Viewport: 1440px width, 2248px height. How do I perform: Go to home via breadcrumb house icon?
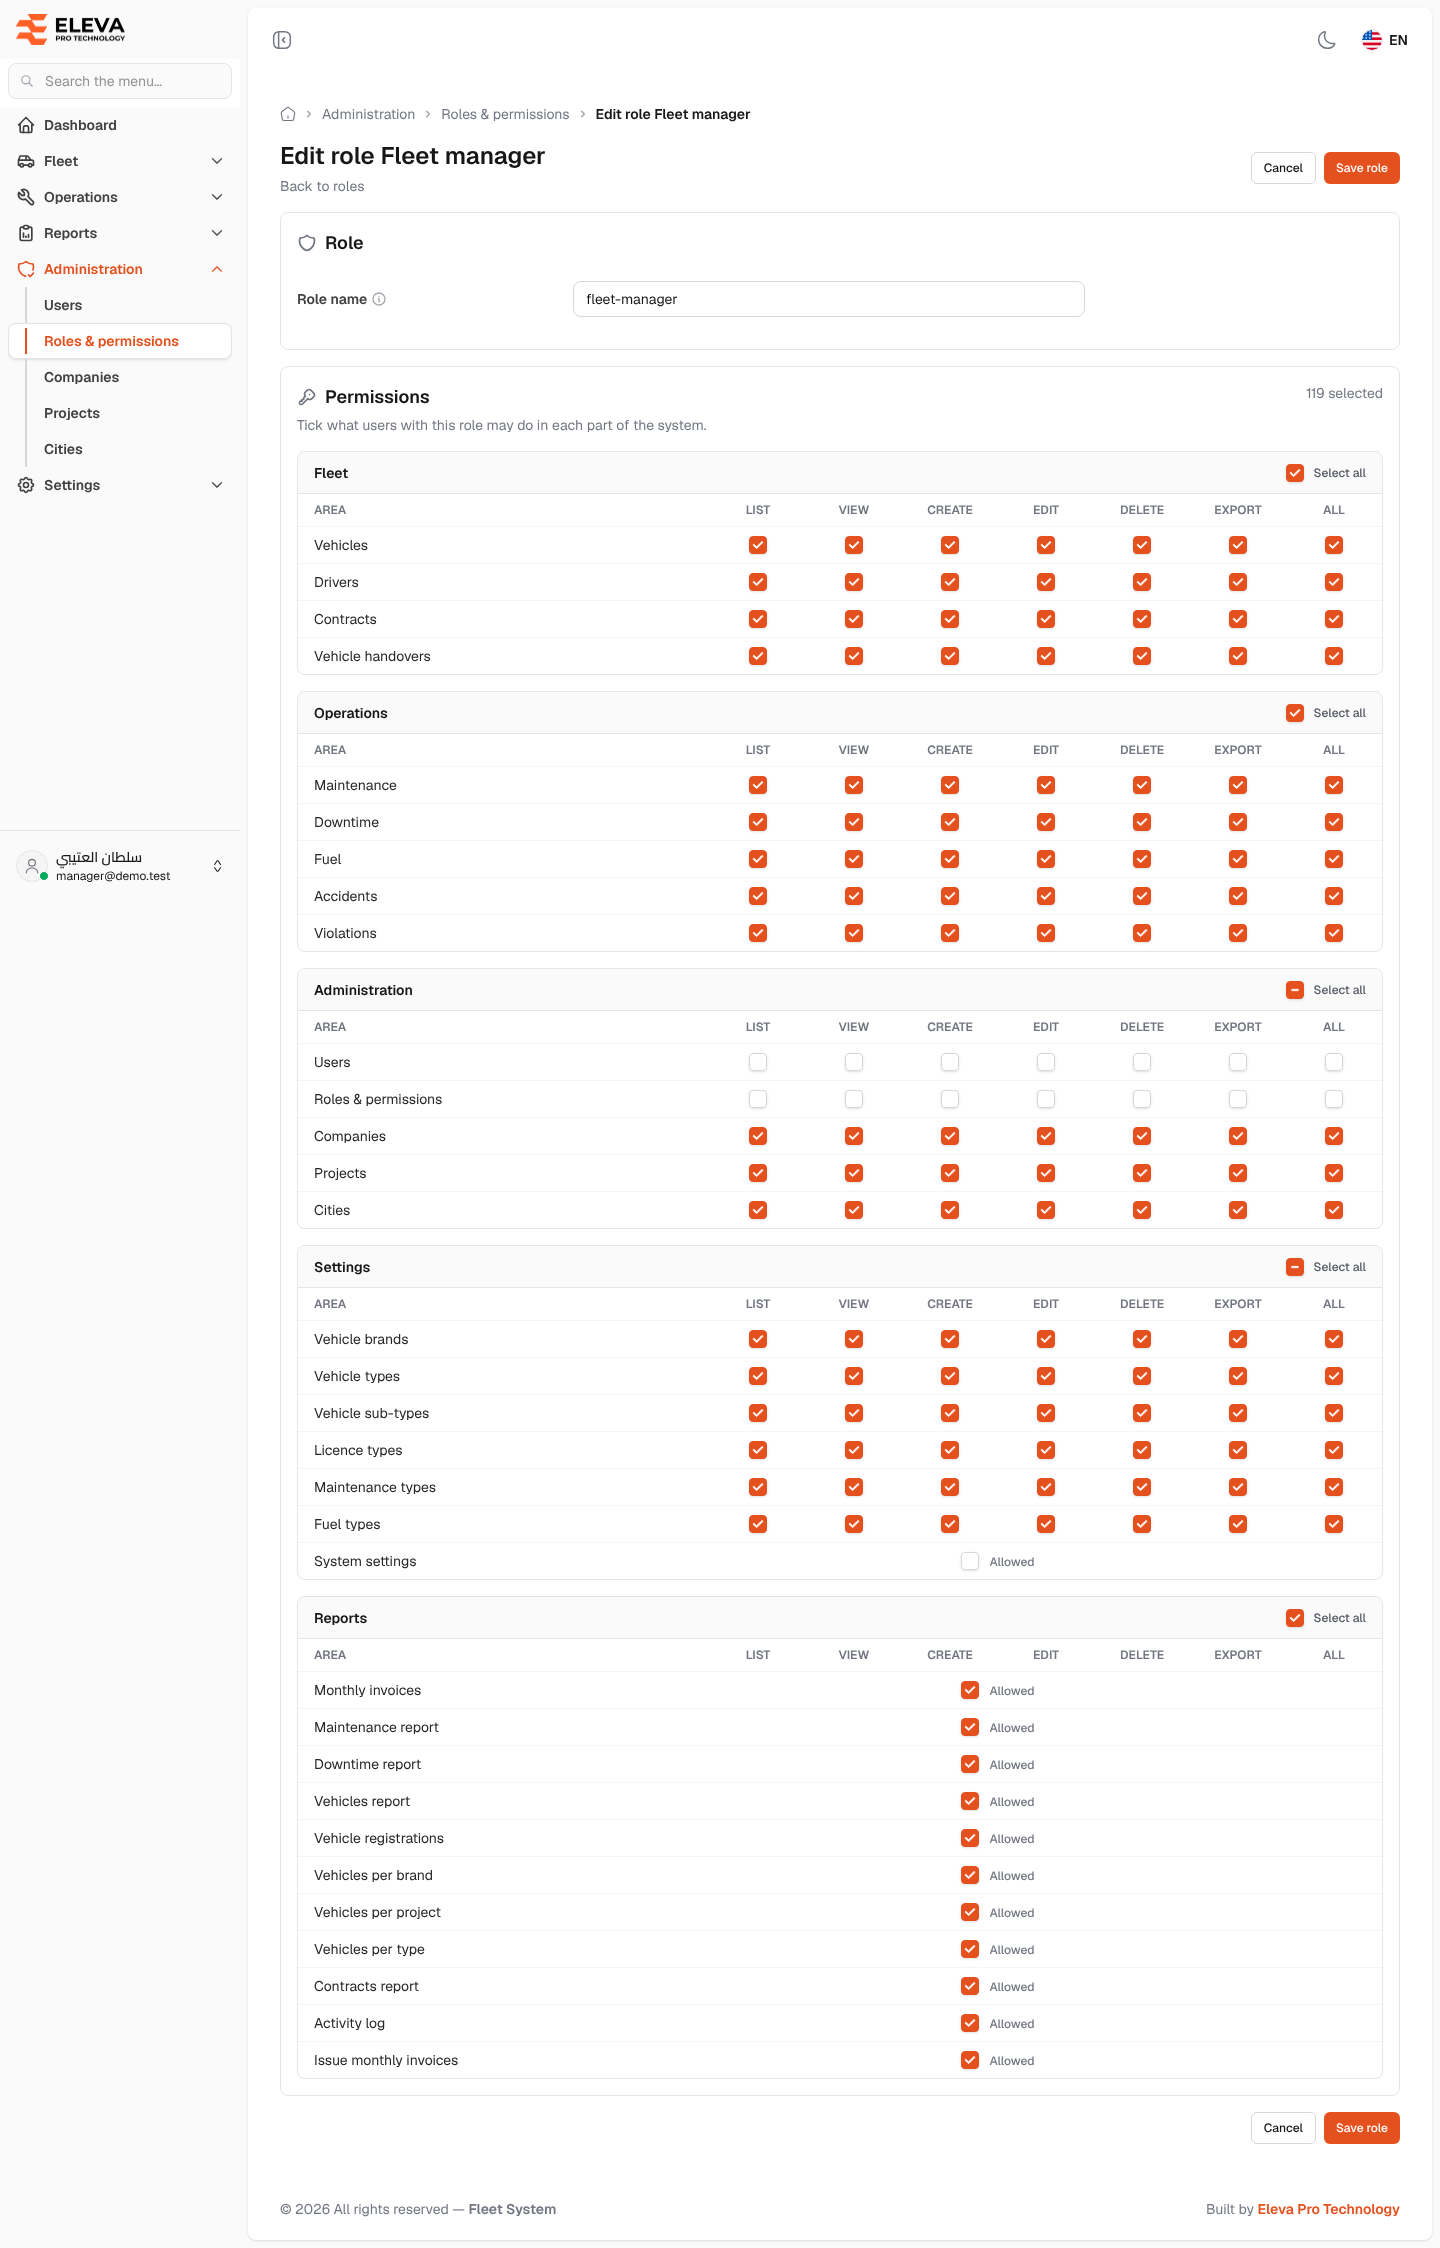(288, 114)
